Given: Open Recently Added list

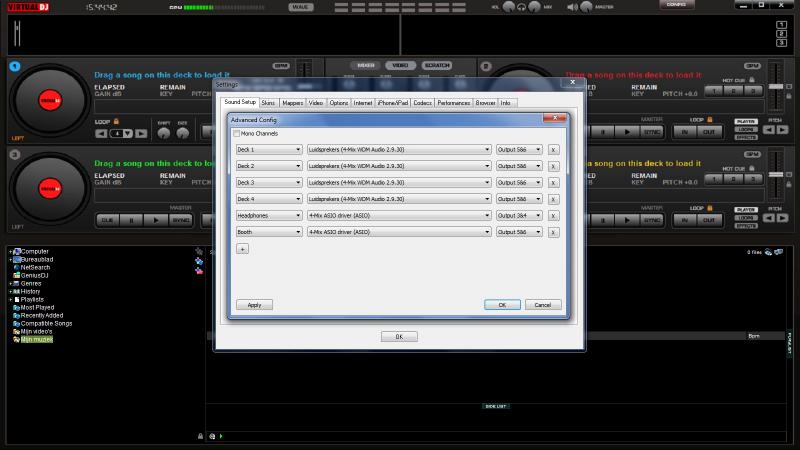Looking at the screenshot, I should [x=42, y=315].
